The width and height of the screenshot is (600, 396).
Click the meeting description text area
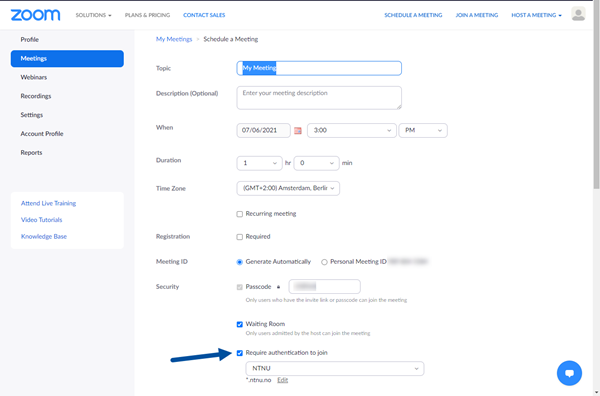coord(319,98)
